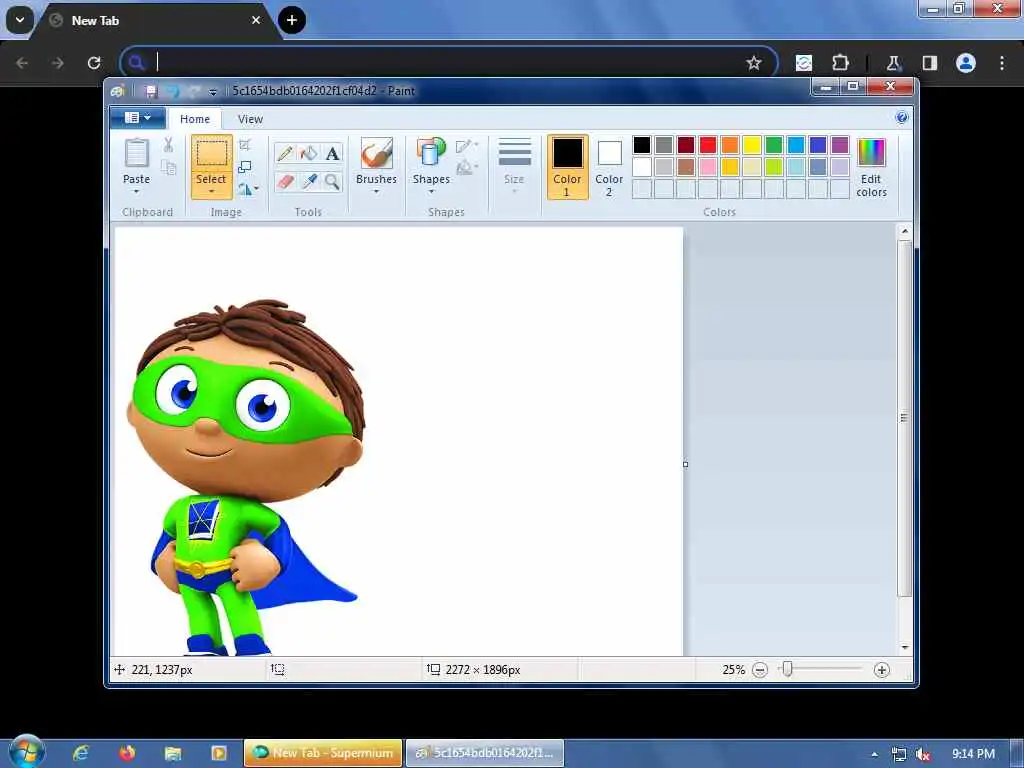This screenshot has height=768, width=1024.
Task: Open a new browser tab
Action: pyautogui.click(x=292, y=20)
